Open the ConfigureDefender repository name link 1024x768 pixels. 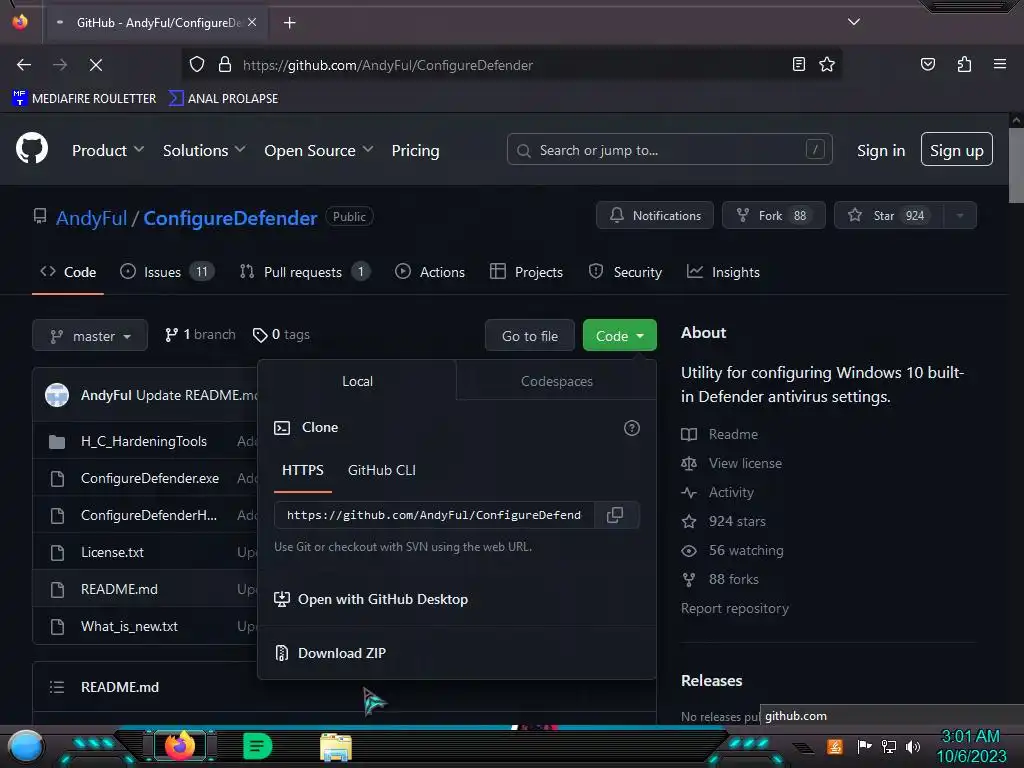pos(230,218)
